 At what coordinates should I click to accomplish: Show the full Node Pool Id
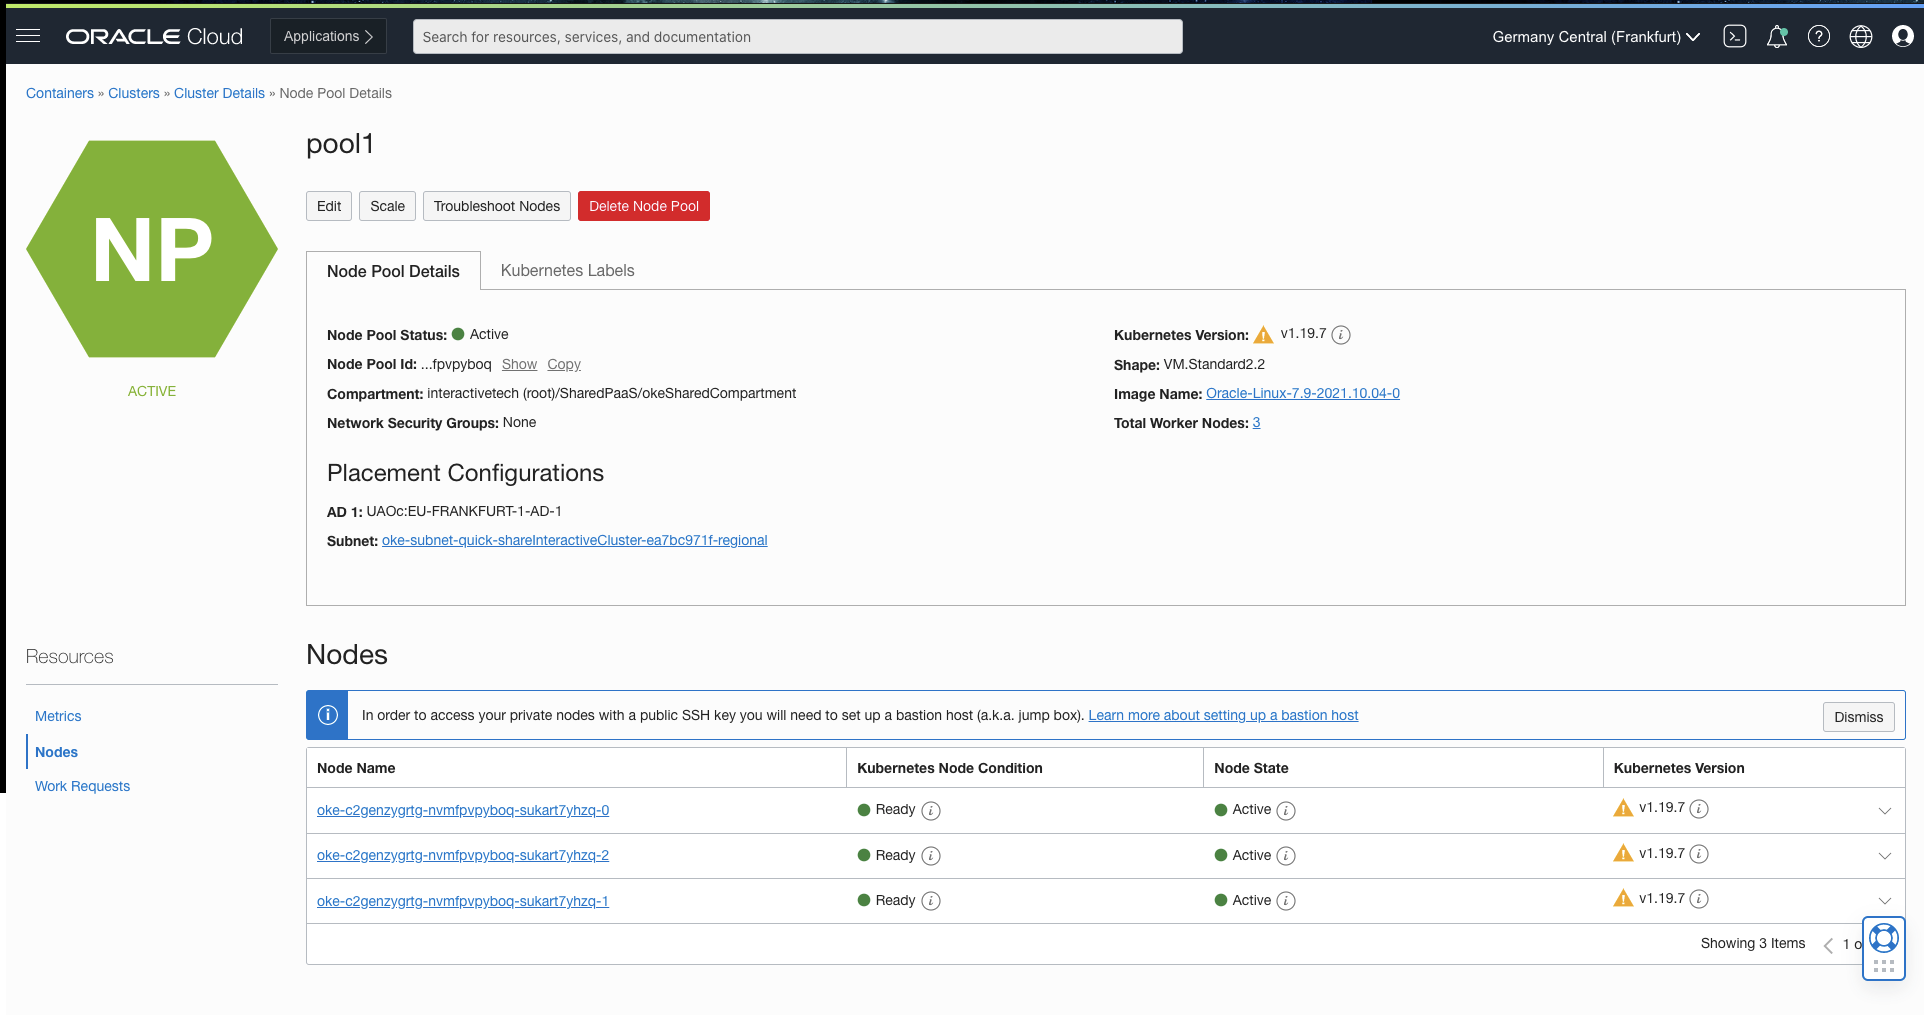click(x=519, y=364)
